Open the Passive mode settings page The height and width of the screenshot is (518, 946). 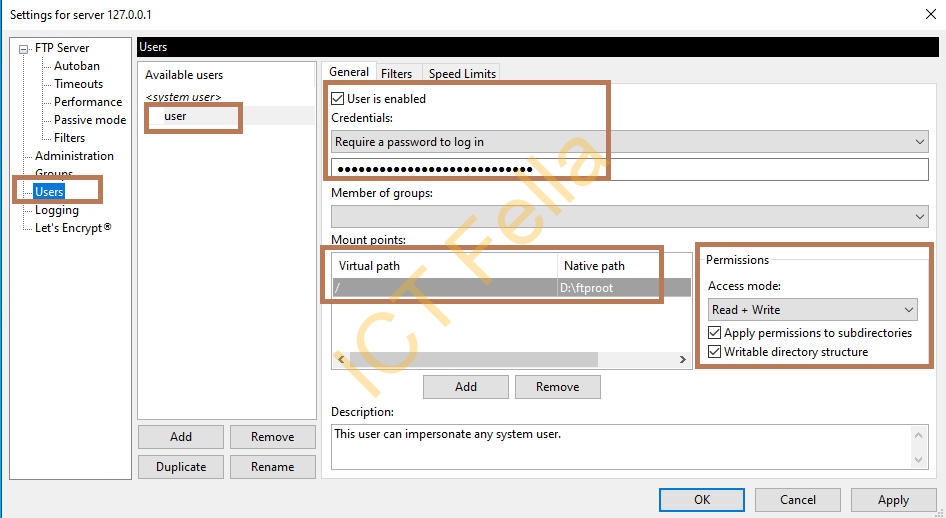pos(90,120)
